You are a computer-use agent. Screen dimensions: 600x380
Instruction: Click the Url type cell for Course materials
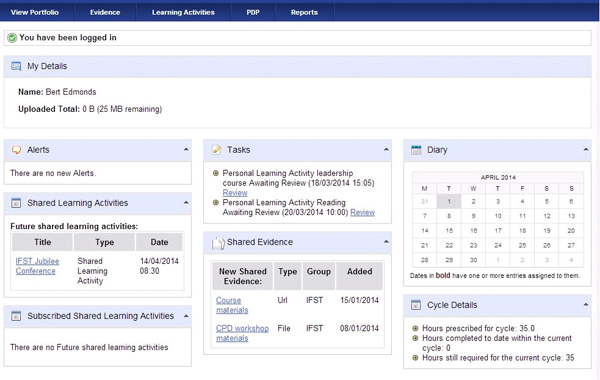click(282, 300)
